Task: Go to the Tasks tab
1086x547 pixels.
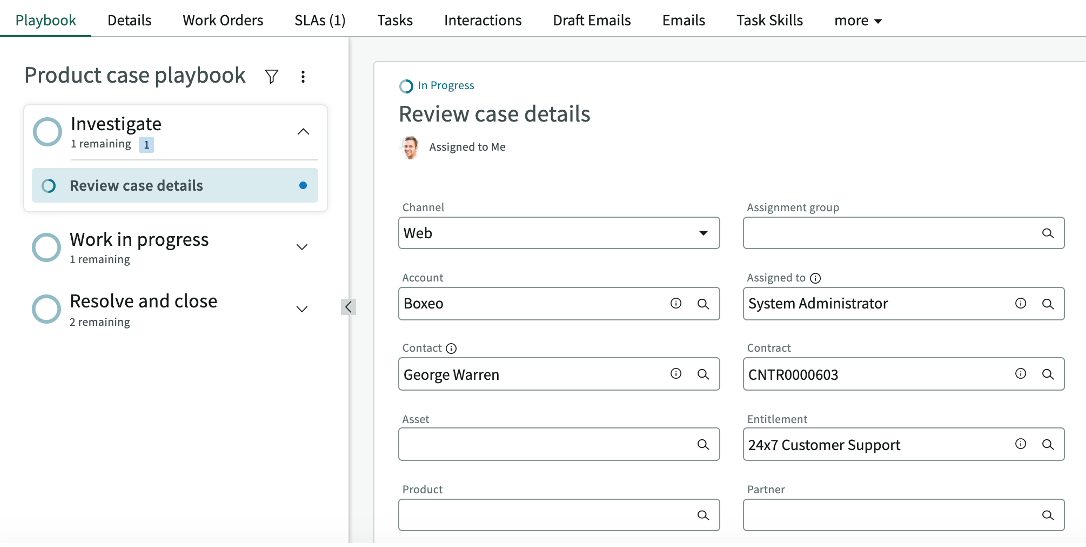Action: point(395,20)
